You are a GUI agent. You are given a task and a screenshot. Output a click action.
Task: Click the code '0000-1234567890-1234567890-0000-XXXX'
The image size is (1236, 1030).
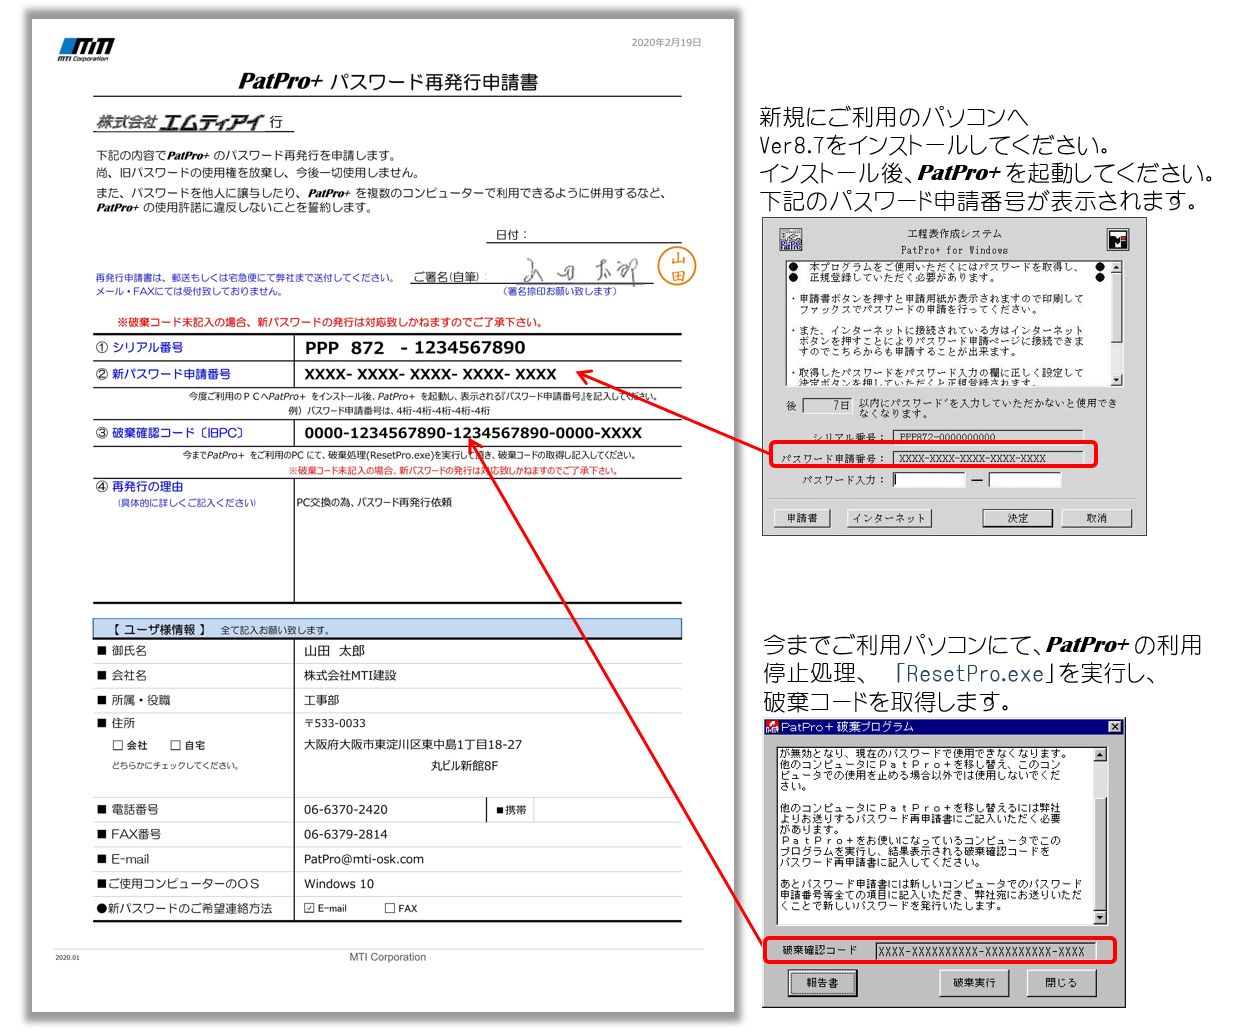[473, 433]
